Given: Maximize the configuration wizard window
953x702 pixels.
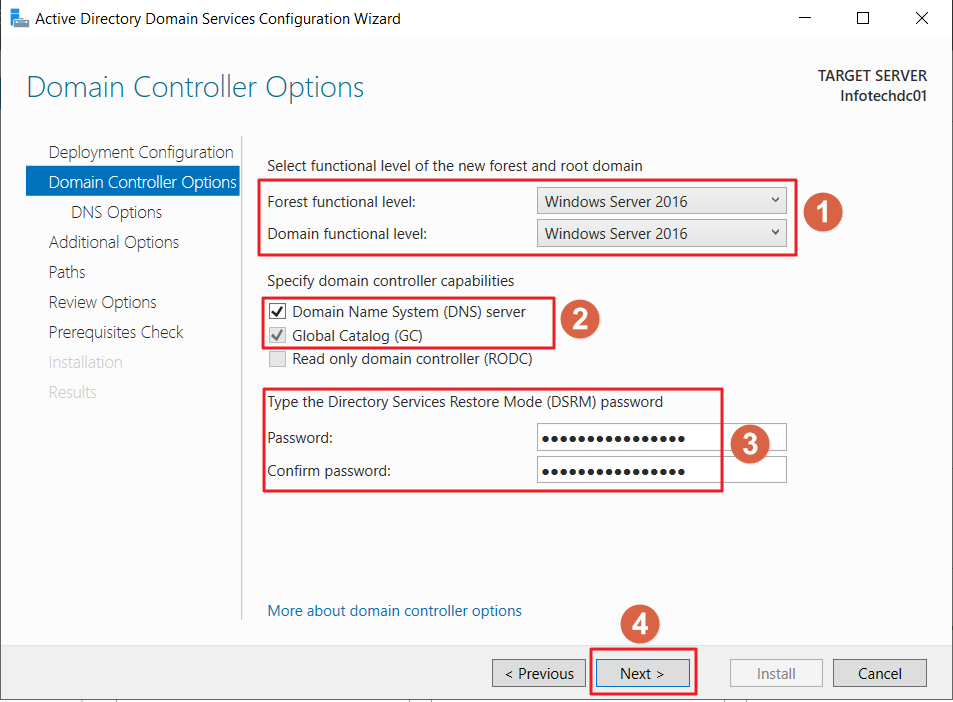Looking at the screenshot, I should tap(862, 18).
